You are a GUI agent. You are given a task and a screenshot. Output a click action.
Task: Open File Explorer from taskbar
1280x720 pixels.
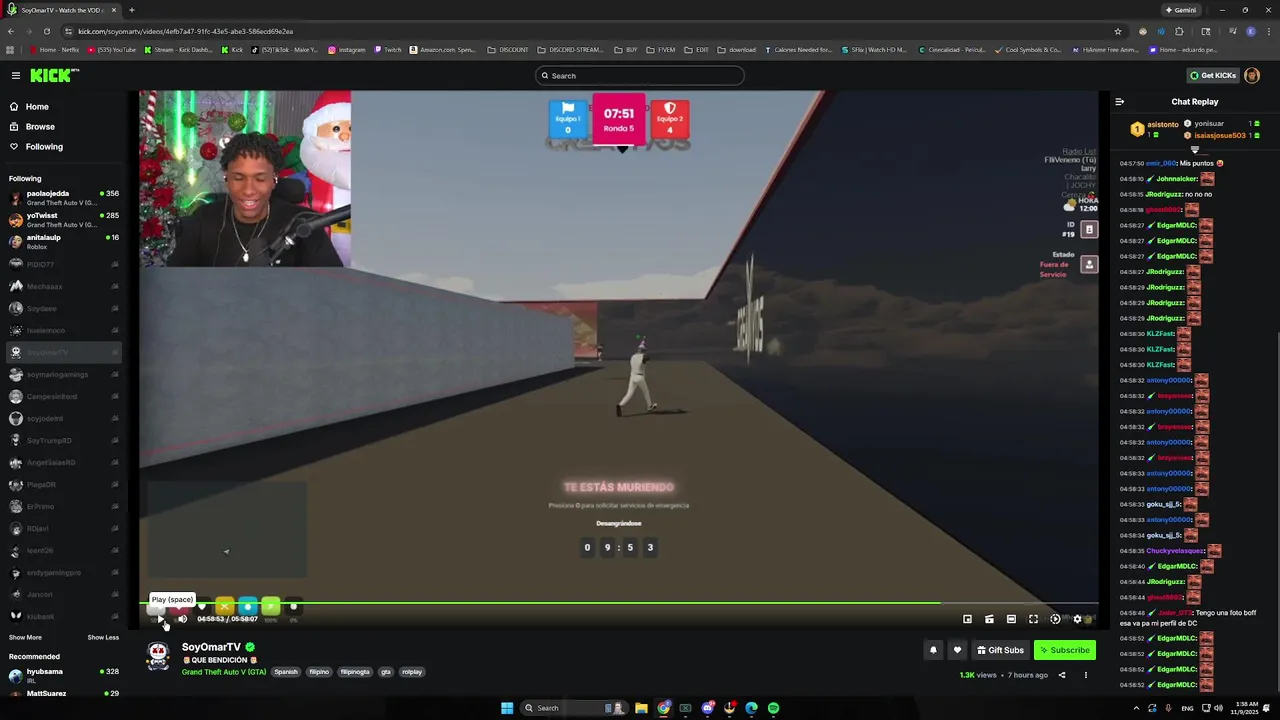point(641,708)
